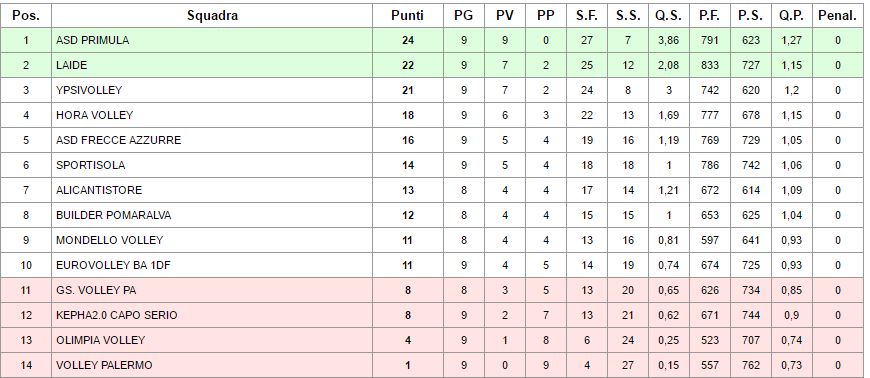
Task: Click the Pos. column header
Action: click(x=26, y=16)
